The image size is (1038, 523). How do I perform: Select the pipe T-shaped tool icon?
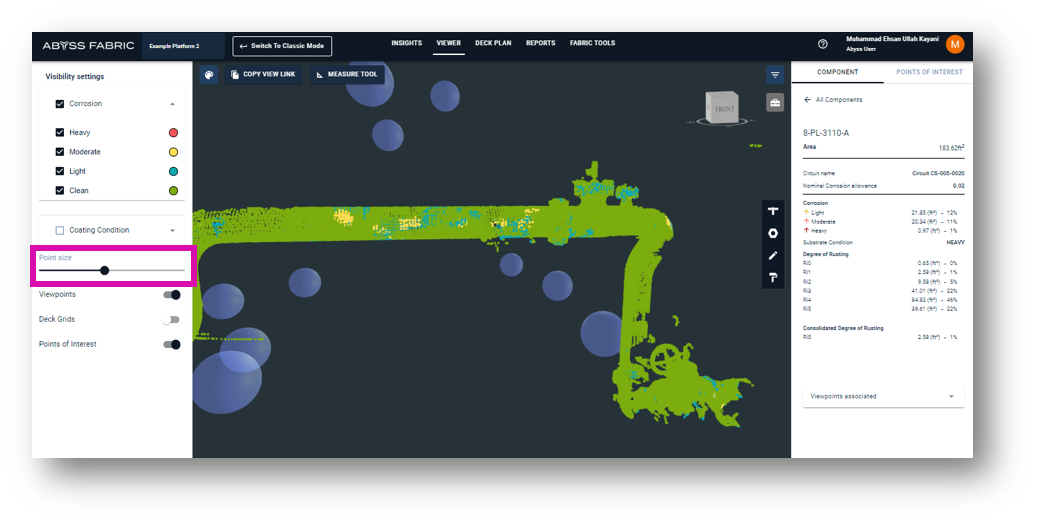tap(773, 212)
